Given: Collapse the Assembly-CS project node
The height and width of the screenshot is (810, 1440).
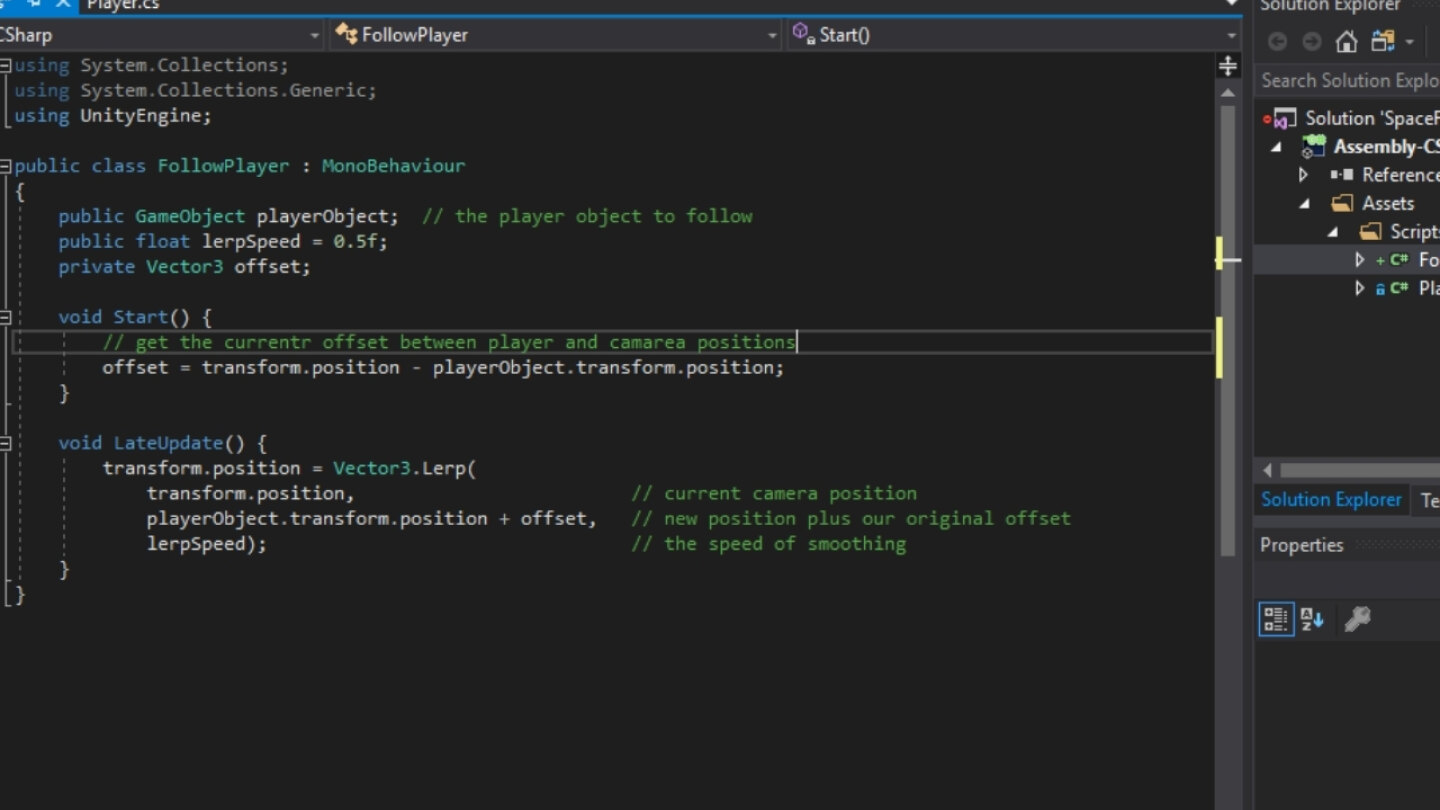Looking at the screenshot, I should click(1276, 147).
